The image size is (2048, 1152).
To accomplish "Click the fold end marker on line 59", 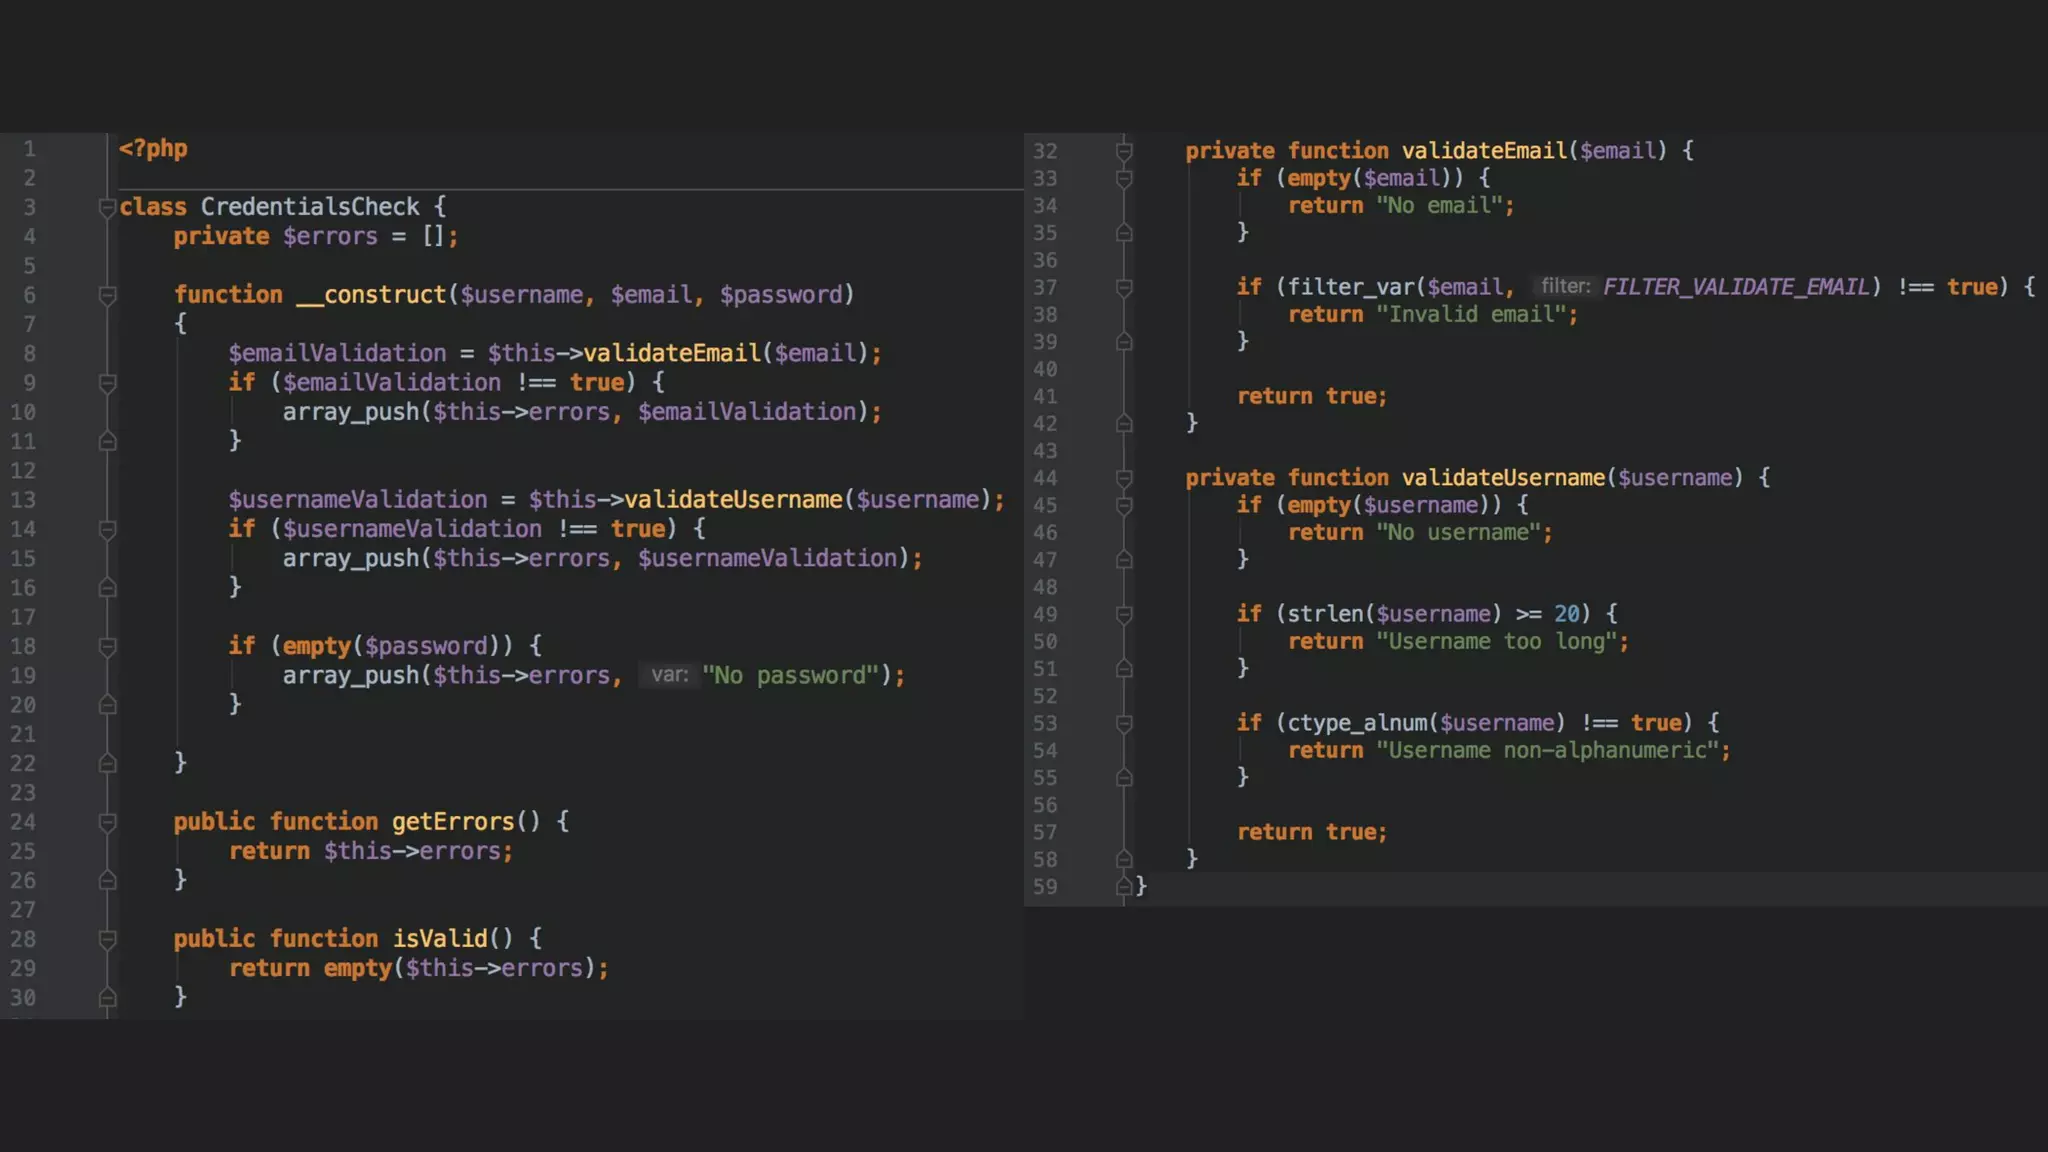I will point(1124,886).
